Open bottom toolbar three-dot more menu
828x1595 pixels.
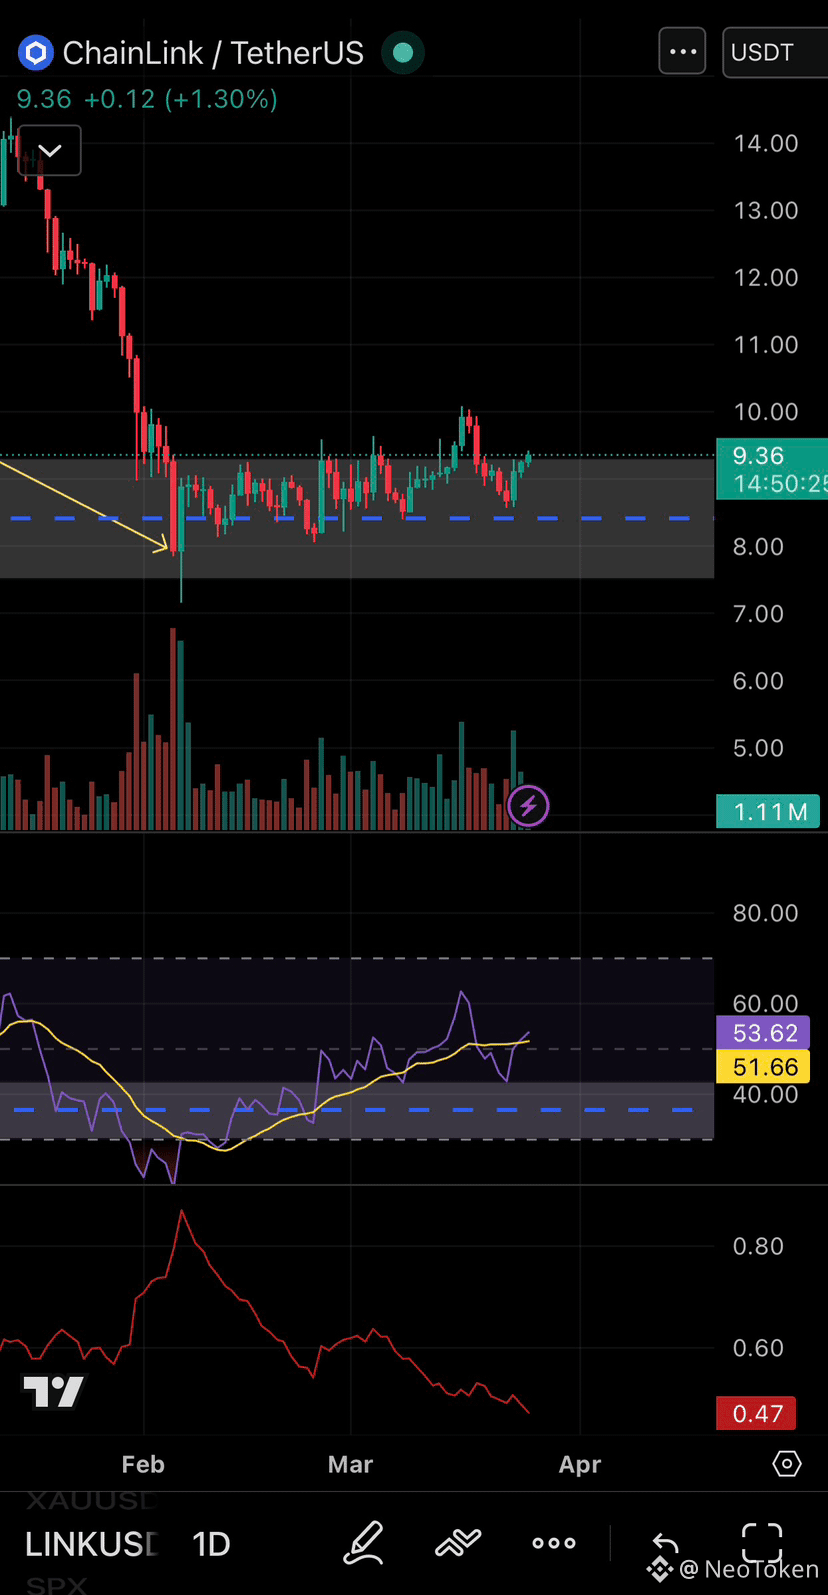(554, 1543)
